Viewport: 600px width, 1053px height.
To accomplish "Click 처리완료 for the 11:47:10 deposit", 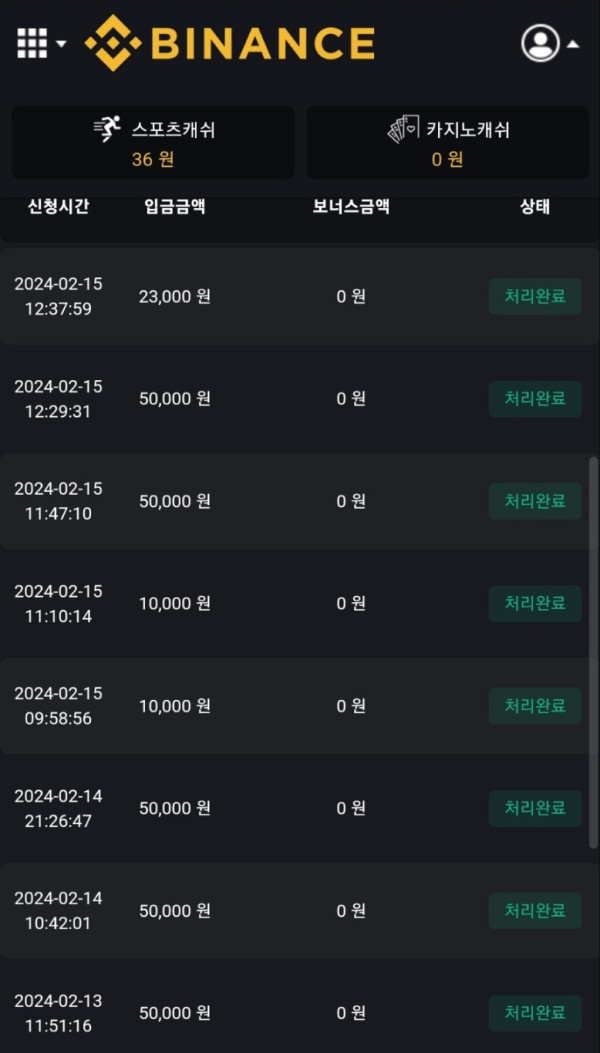I will tap(535, 501).
